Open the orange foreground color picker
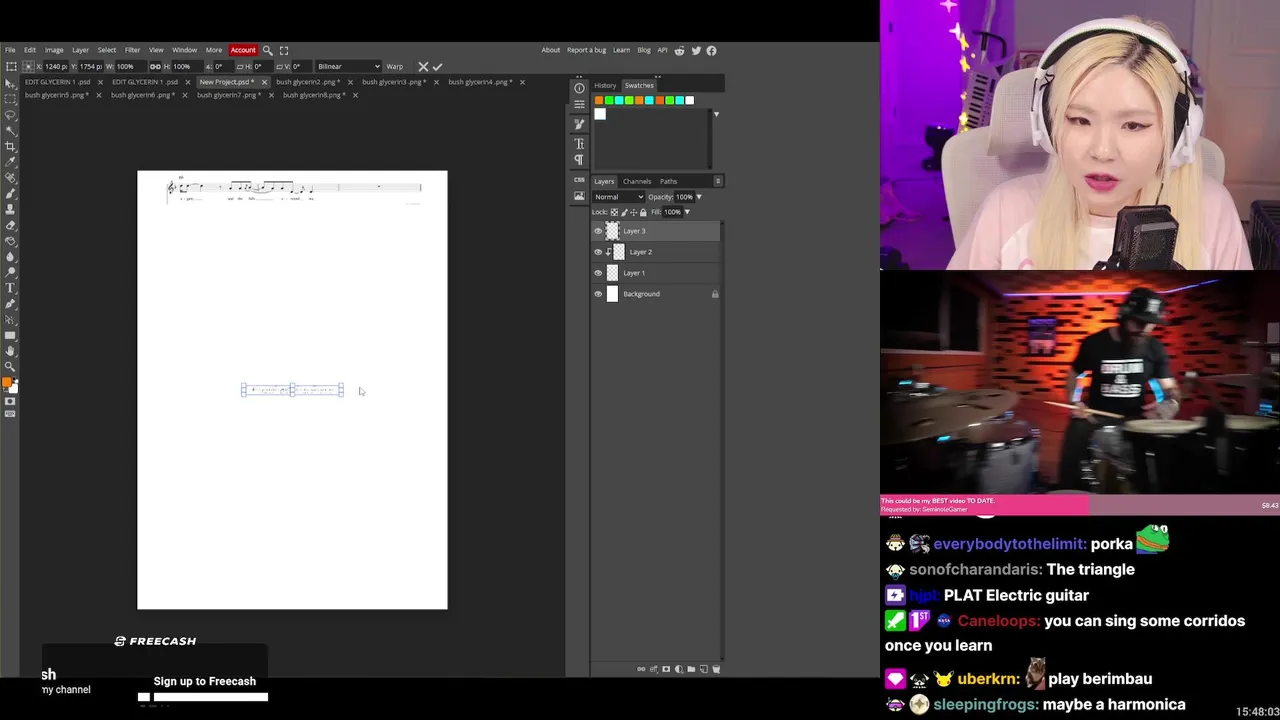The height and width of the screenshot is (720, 1280). [x=7, y=383]
